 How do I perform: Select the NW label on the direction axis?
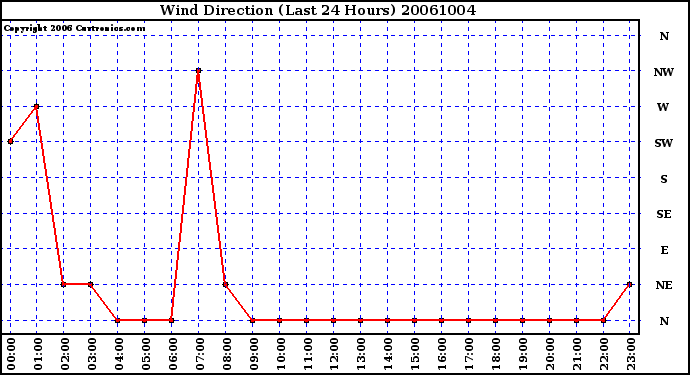click(664, 72)
